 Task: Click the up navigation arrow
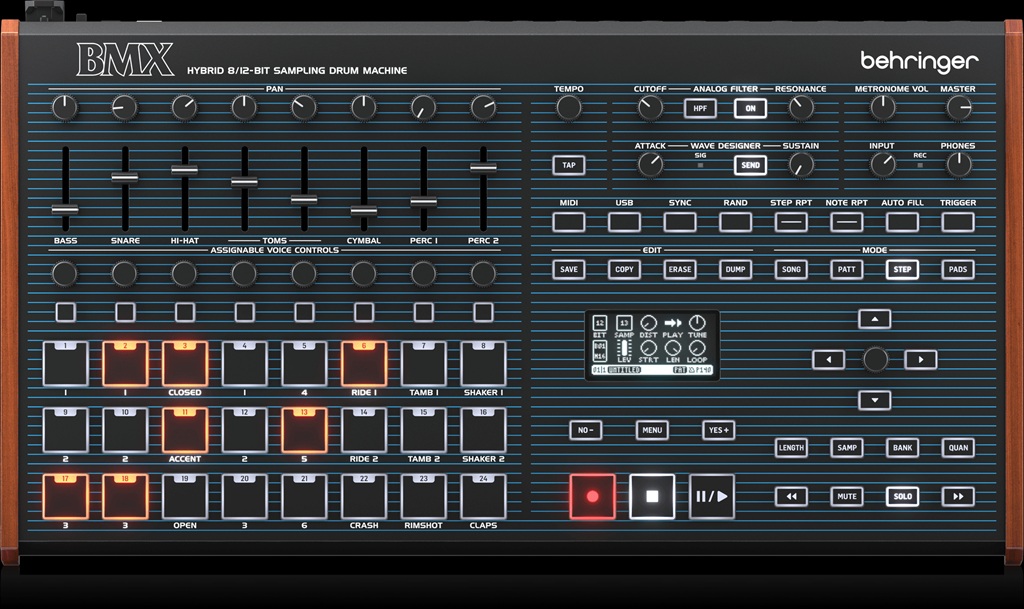pyautogui.click(x=874, y=318)
